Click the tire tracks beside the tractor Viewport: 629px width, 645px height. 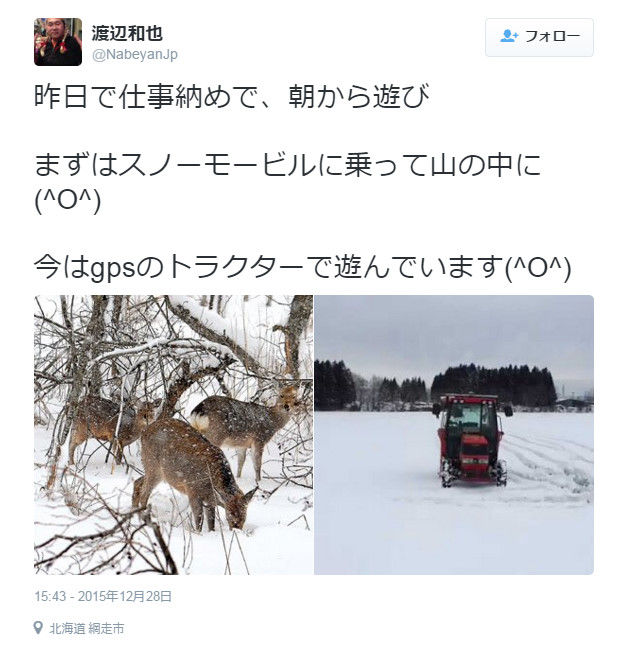pyautogui.click(x=549, y=463)
